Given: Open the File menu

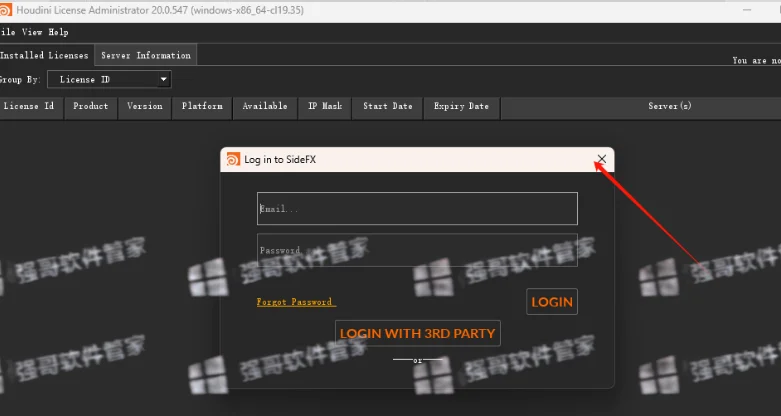Looking at the screenshot, I should tap(7, 32).
